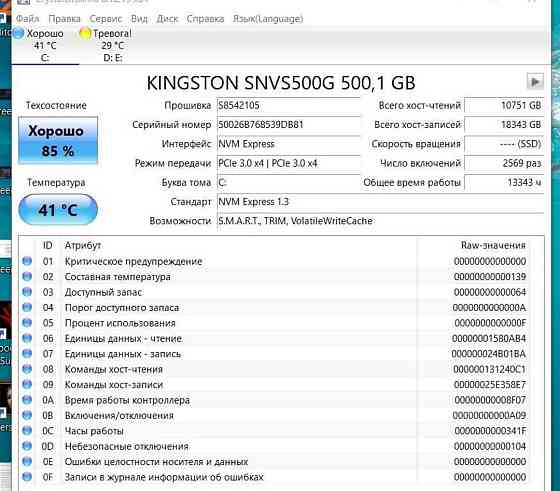560x491 pixels.
Task: Select the Ошибки целостности носителя и данных row
Action: [x=275, y=461]
